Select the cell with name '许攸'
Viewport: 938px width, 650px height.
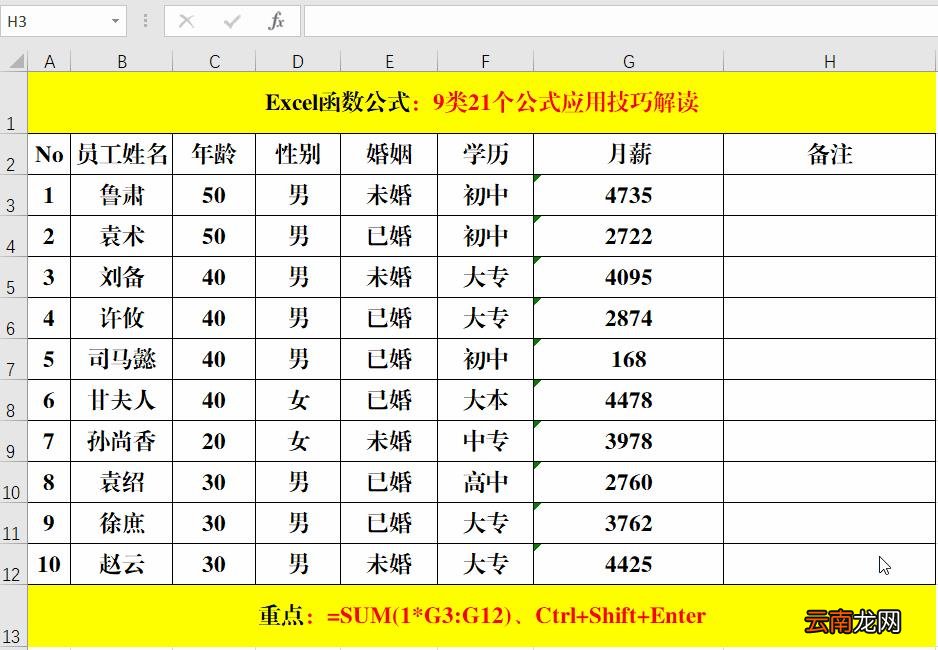[x=122, y=318]
